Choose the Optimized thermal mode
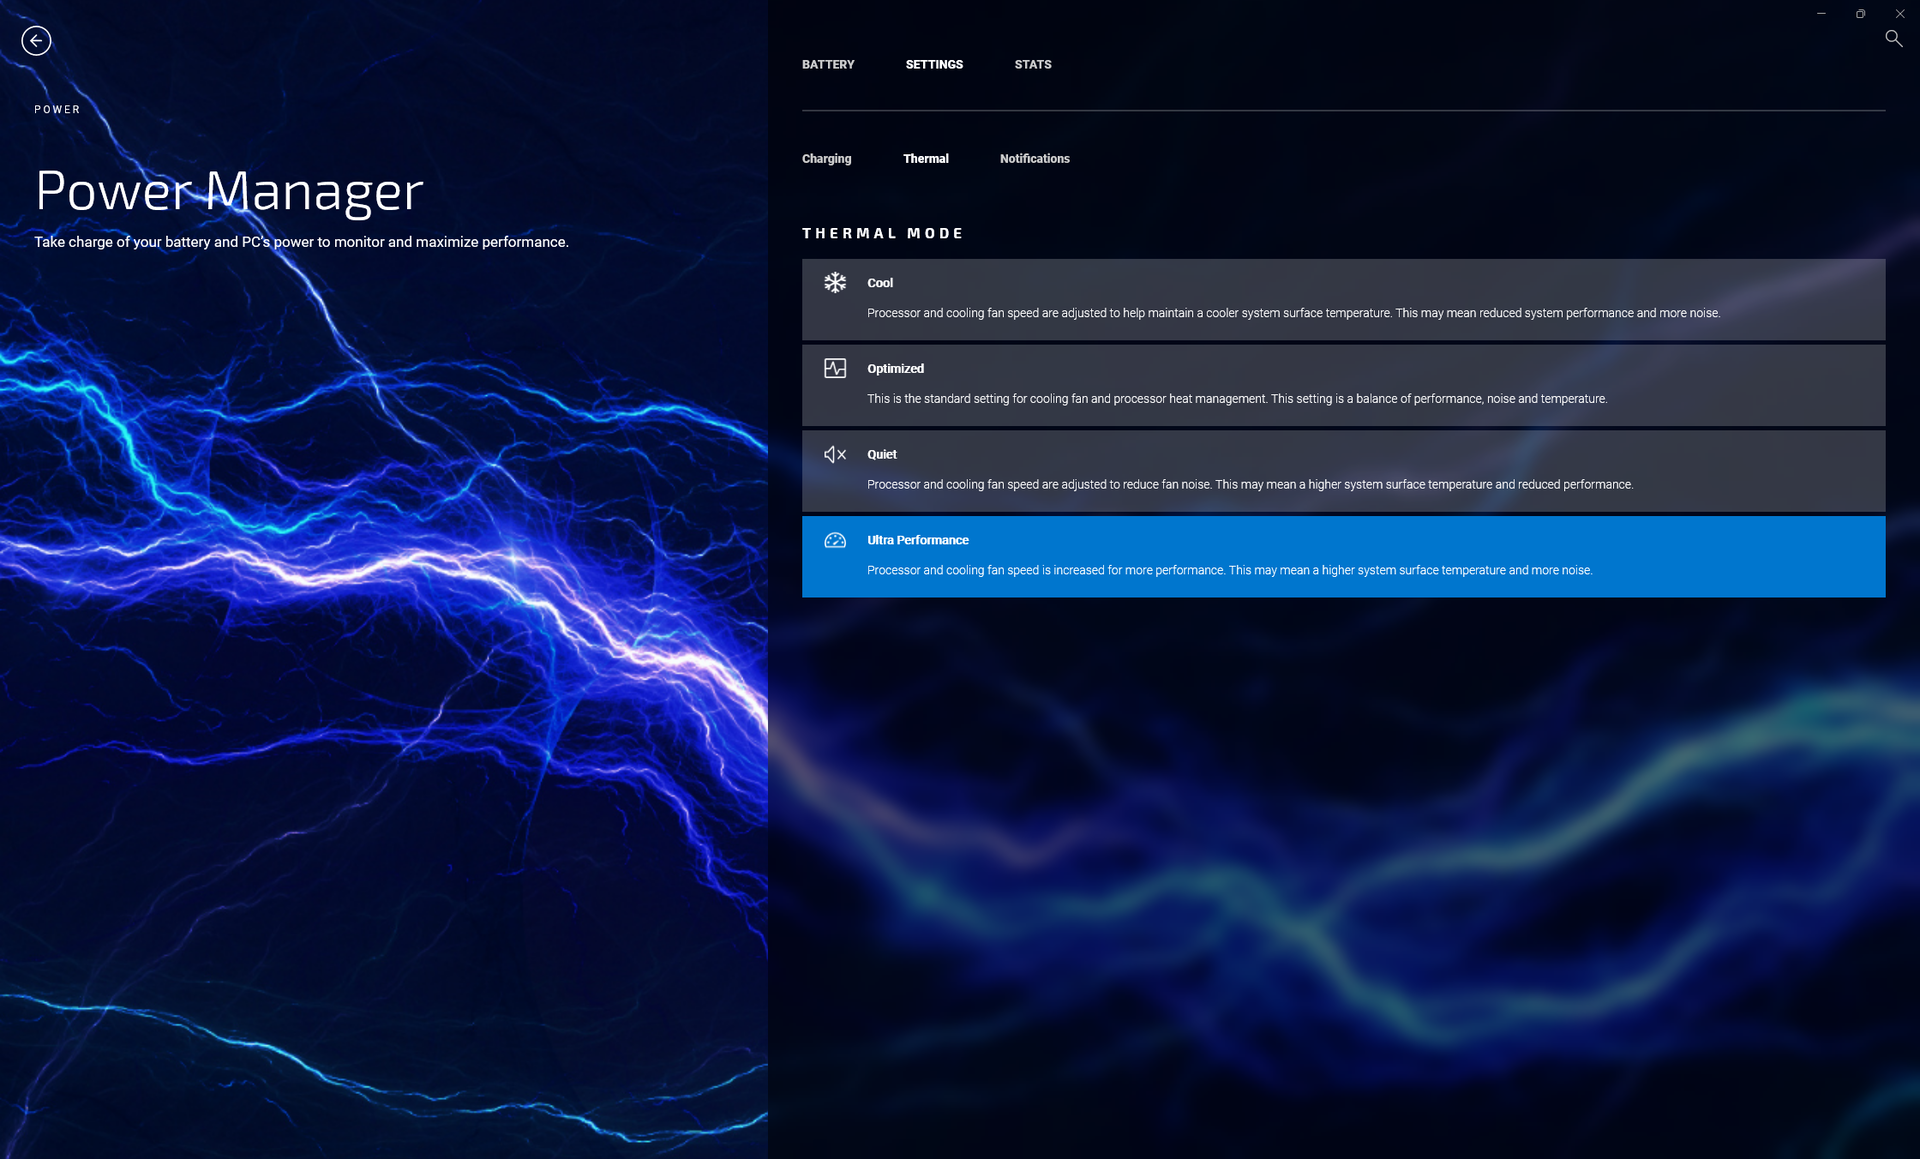This screenshot has height=1159, width=1920. (x=1343, y=385)
